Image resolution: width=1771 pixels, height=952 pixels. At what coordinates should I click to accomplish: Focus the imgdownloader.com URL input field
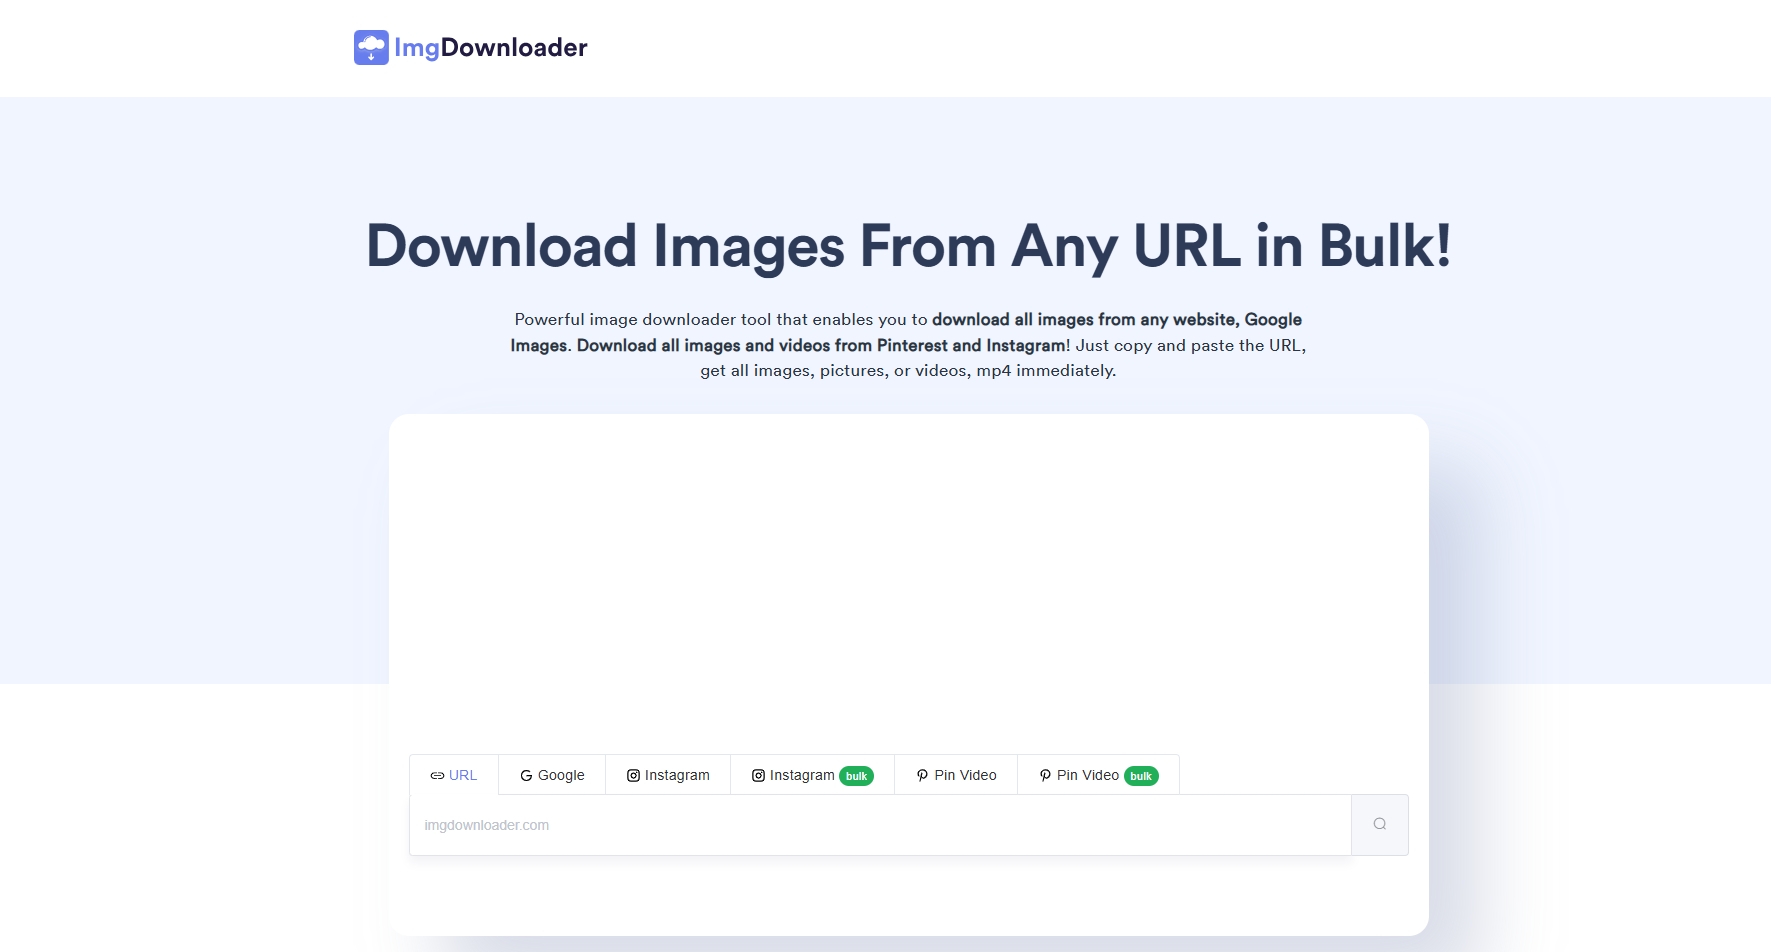pyautogui.click(x=880, y=825)
